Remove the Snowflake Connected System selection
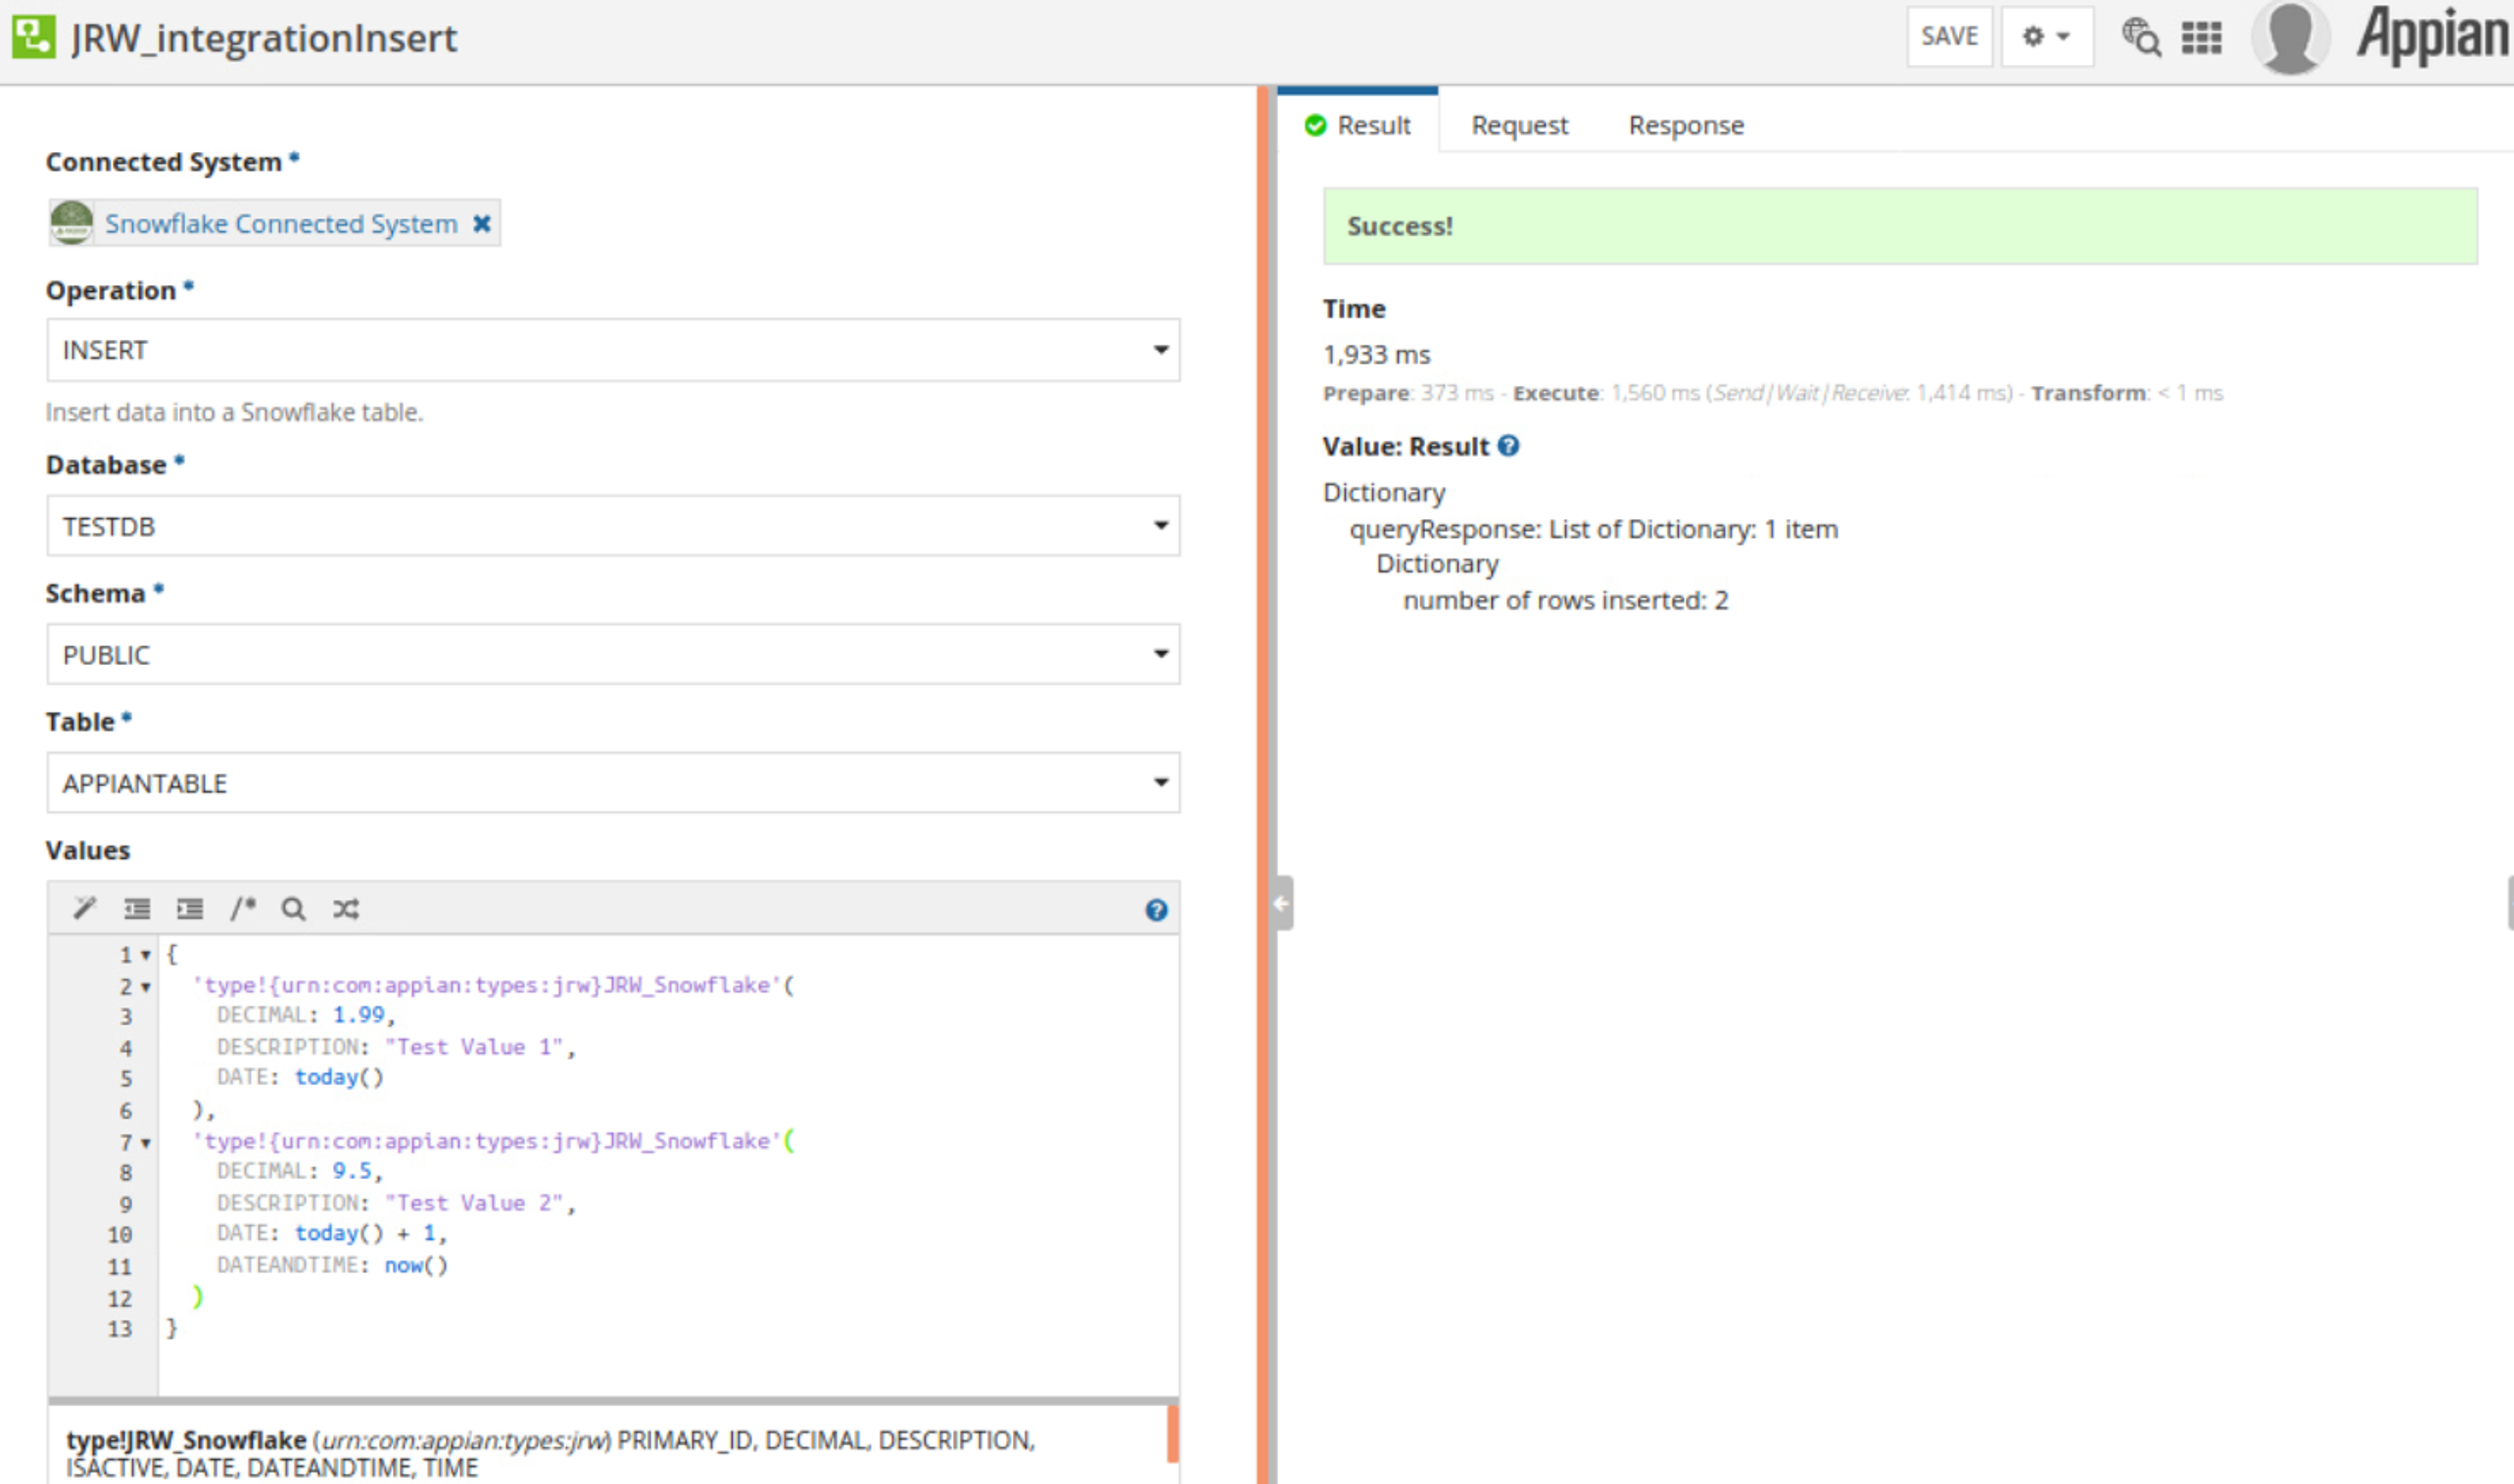 [x=481, y=223]
